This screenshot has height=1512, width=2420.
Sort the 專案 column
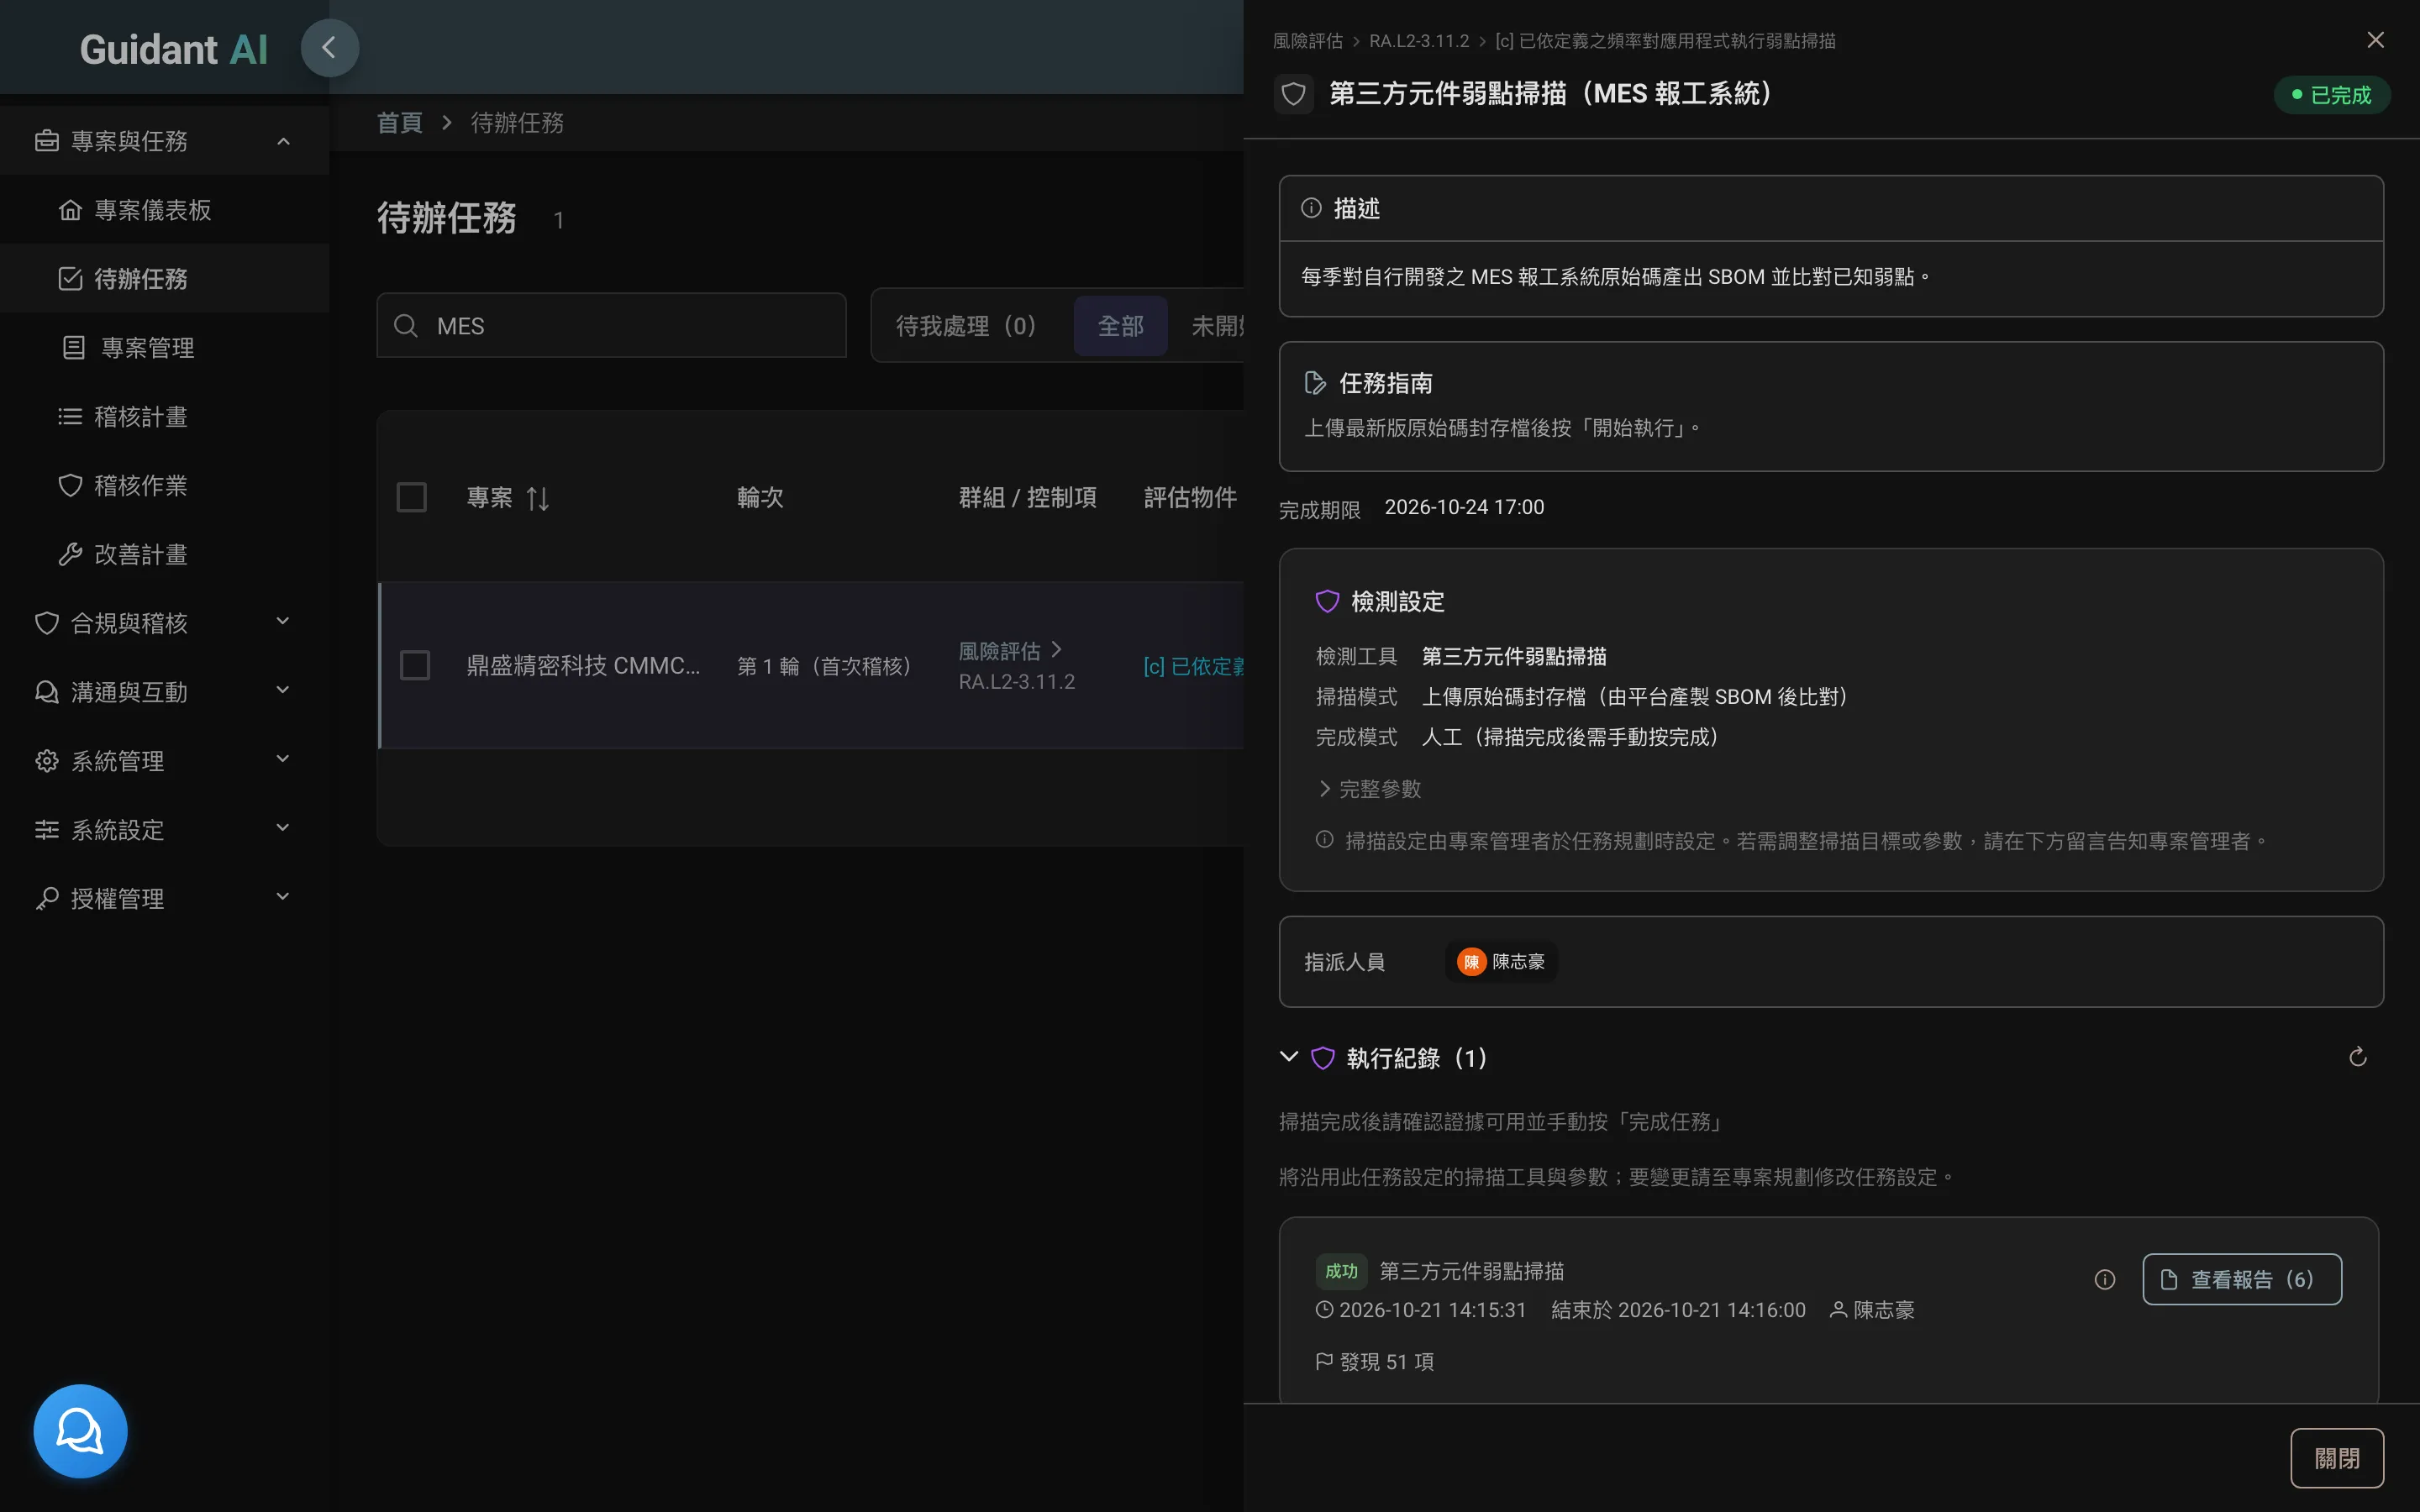tap(538, 498)
